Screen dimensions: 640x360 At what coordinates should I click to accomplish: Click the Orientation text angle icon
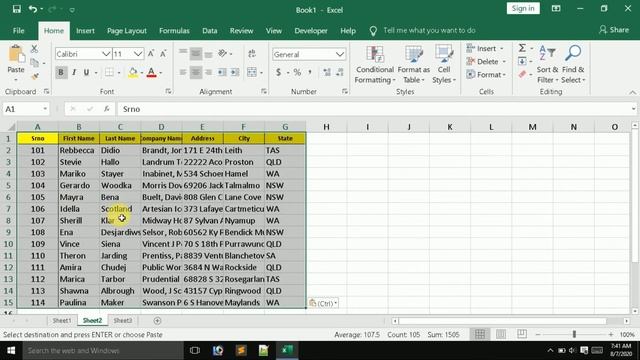(222, 53)
